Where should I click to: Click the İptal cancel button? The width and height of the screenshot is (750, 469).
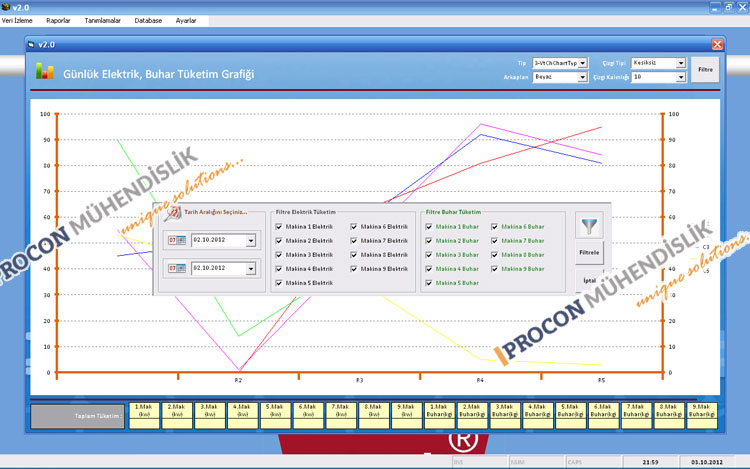point(589,280)
